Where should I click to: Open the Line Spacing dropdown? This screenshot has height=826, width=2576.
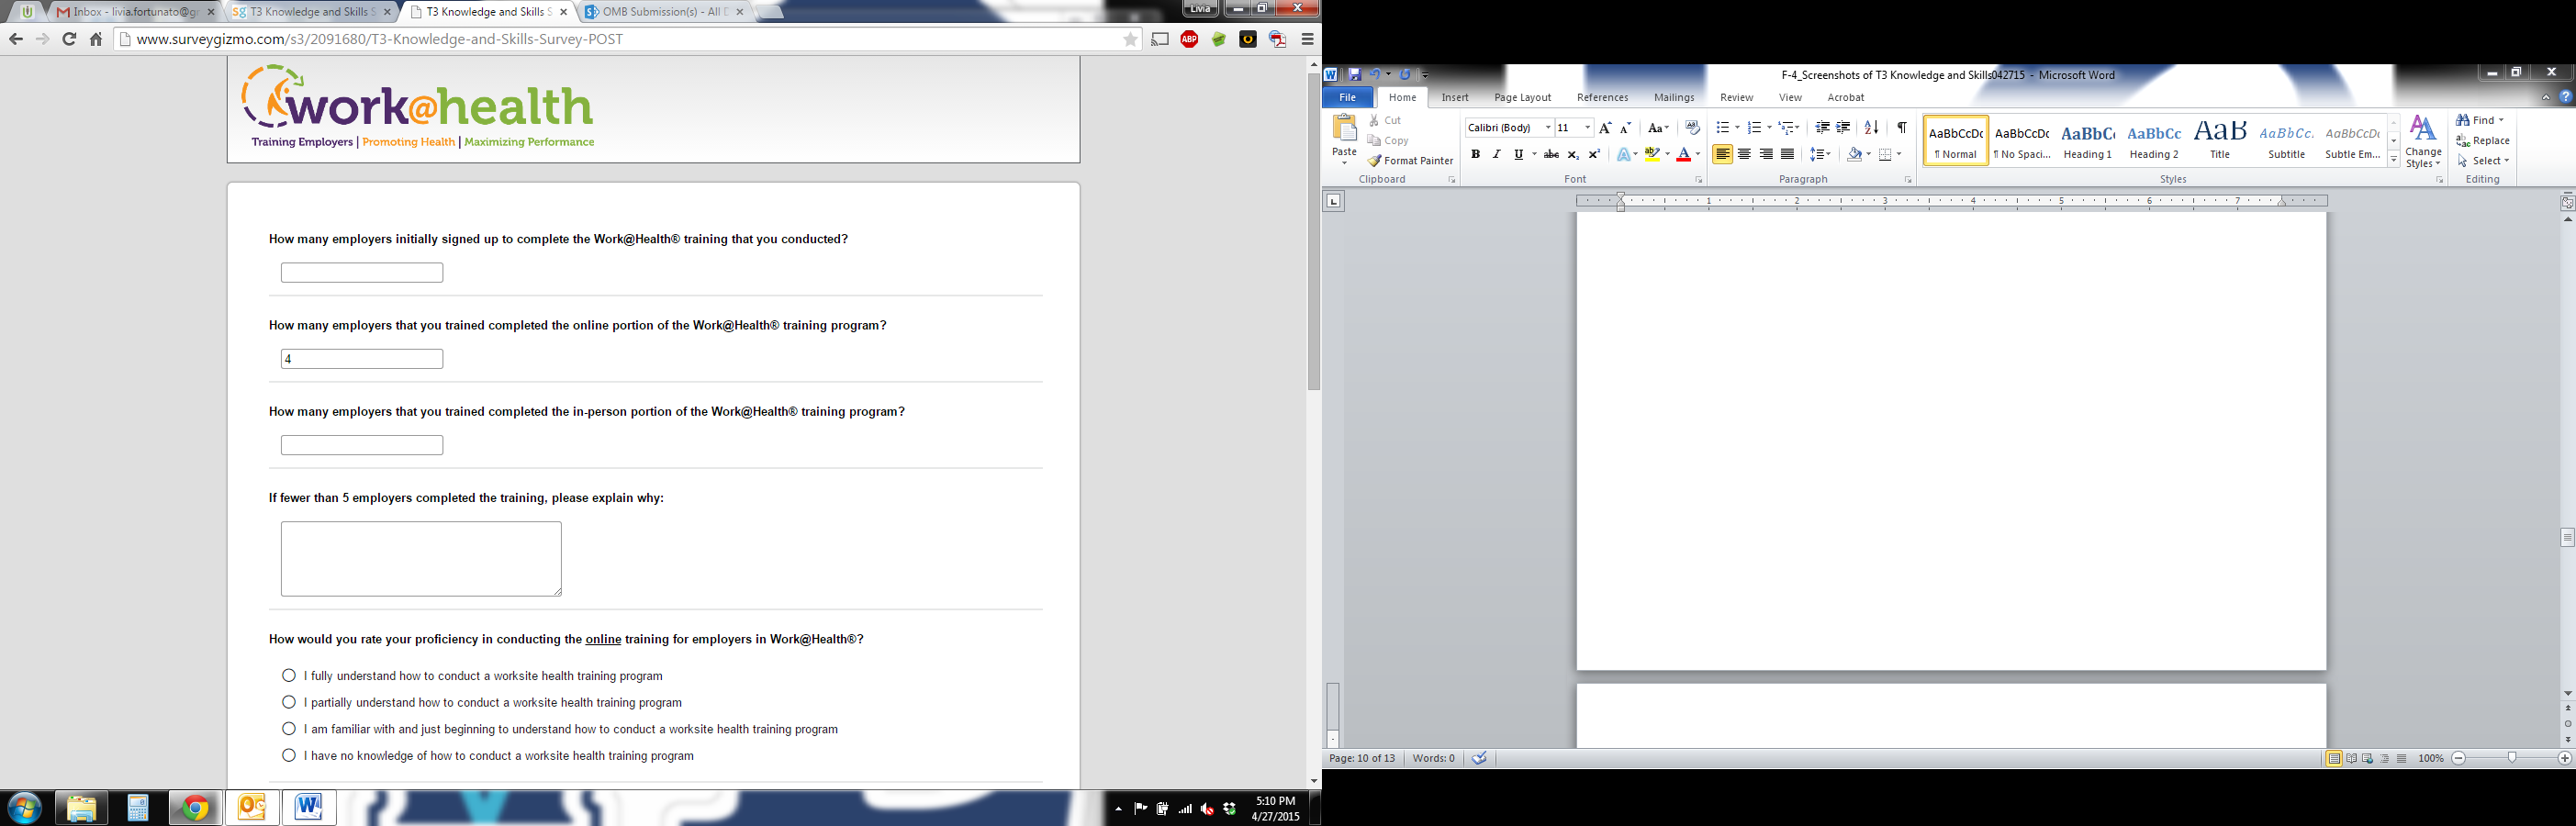(1821, 154)
